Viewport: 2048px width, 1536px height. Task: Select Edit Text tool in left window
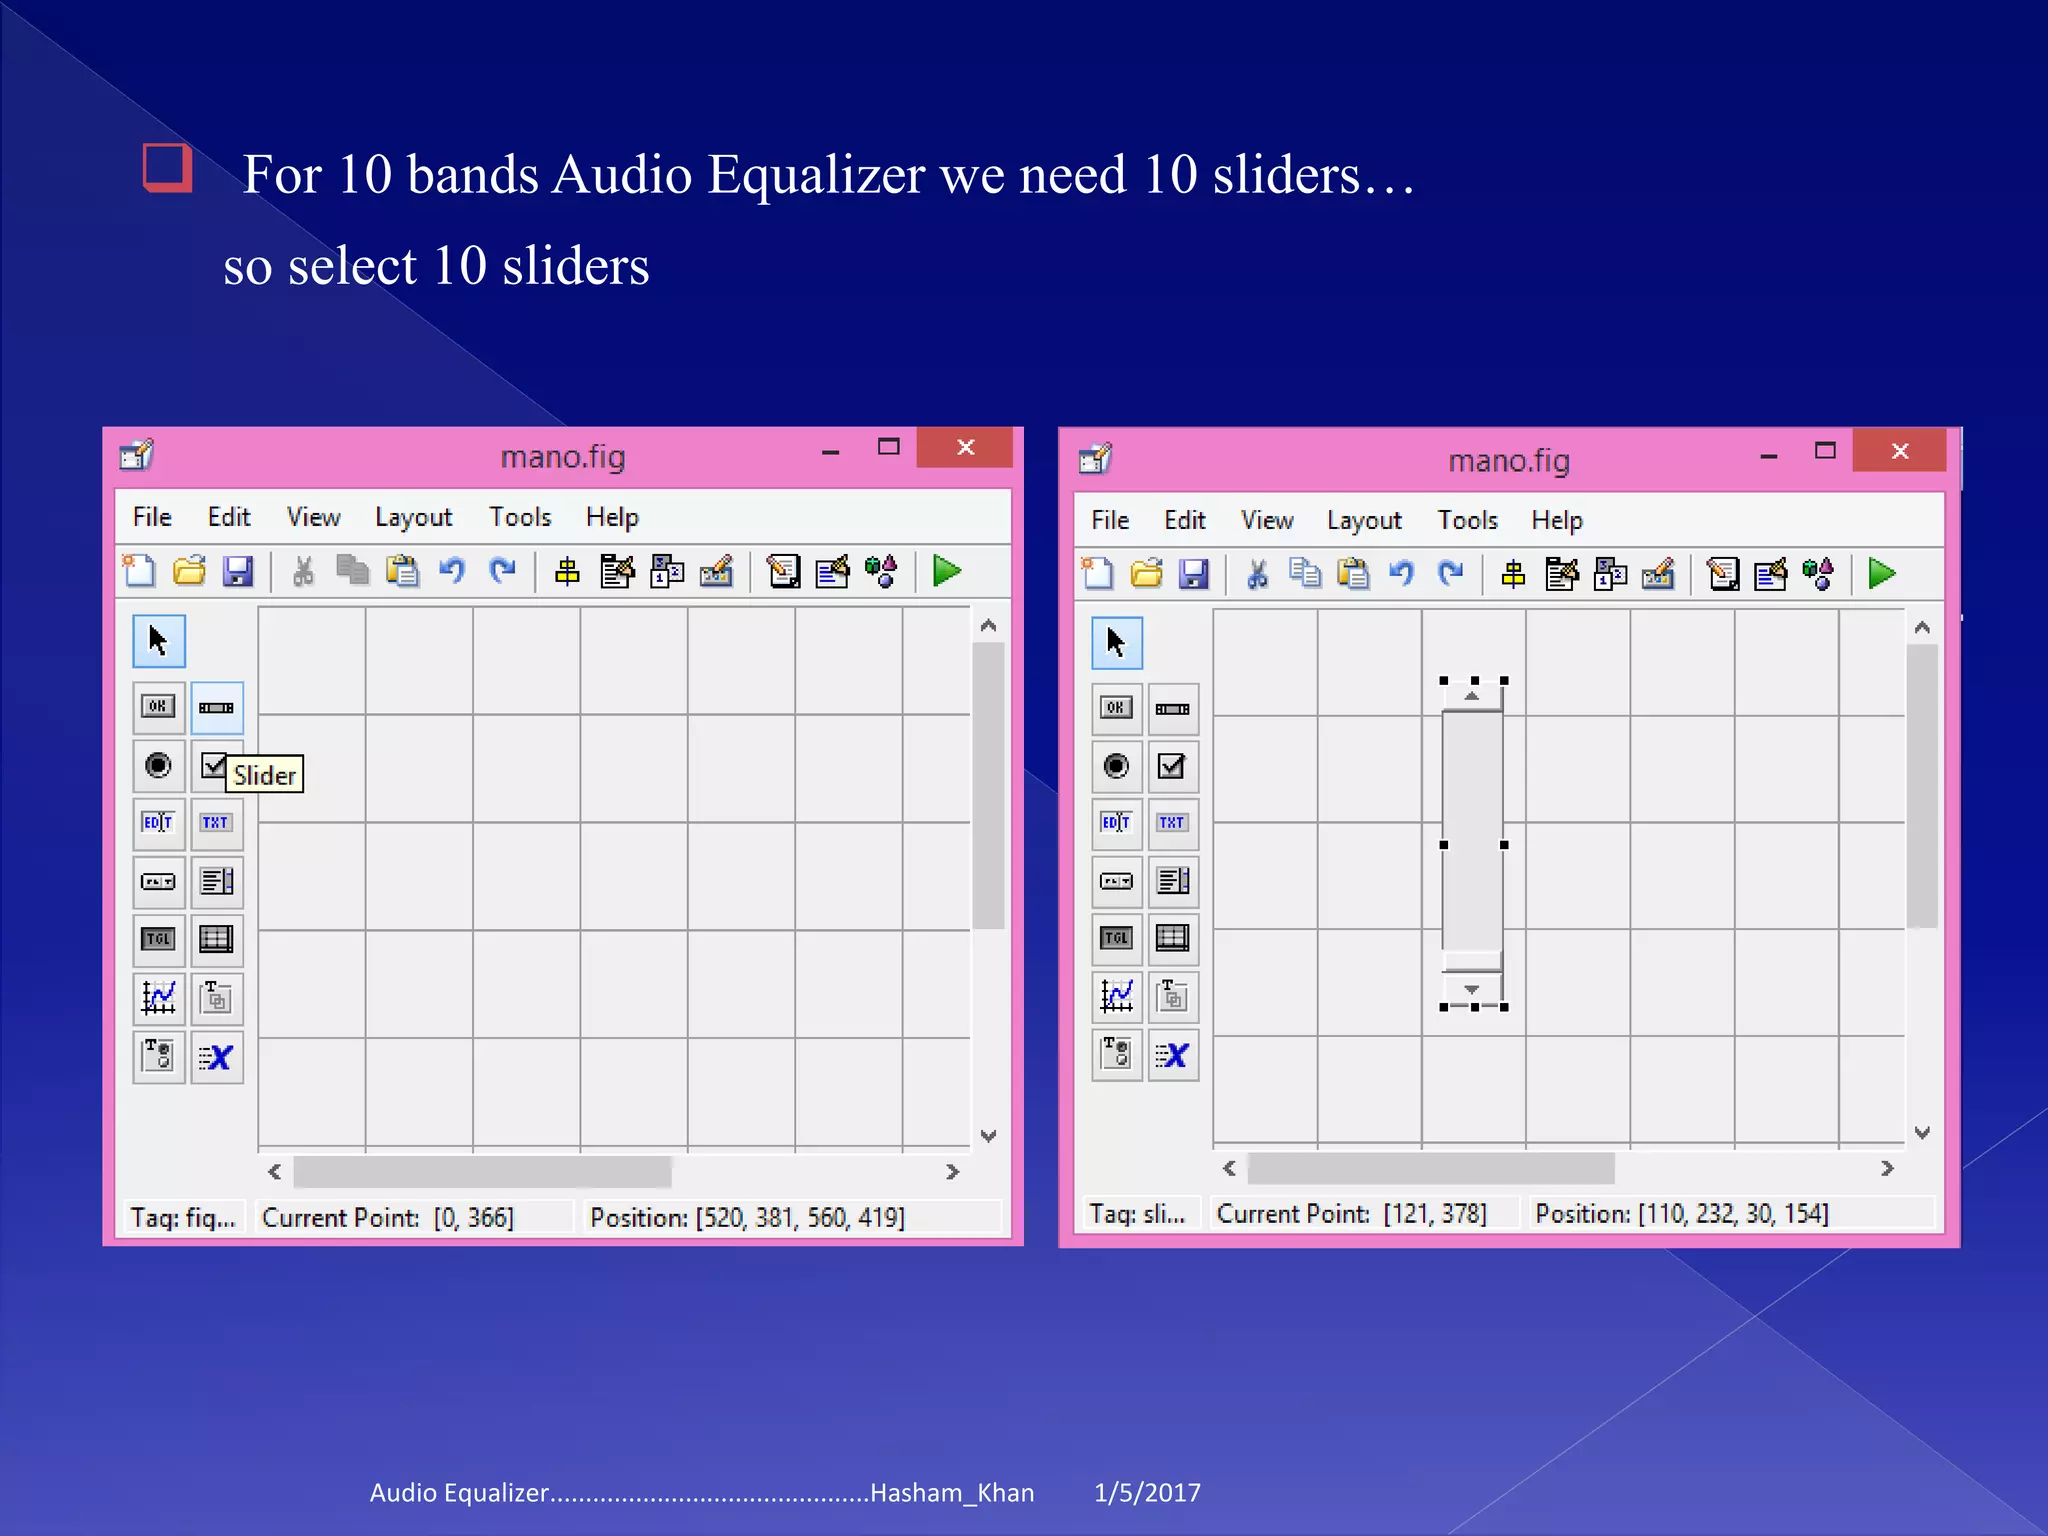tap(158, 823)
